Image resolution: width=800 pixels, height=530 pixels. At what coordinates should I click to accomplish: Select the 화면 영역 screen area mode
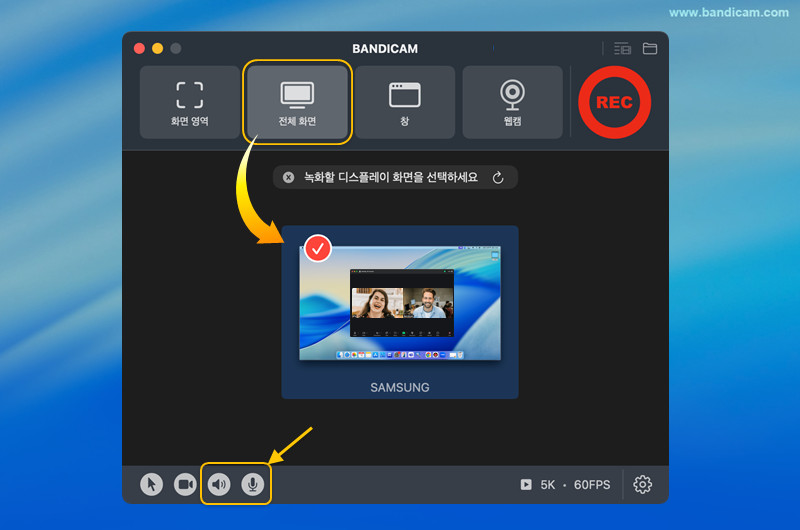click(x=190, y=103)
